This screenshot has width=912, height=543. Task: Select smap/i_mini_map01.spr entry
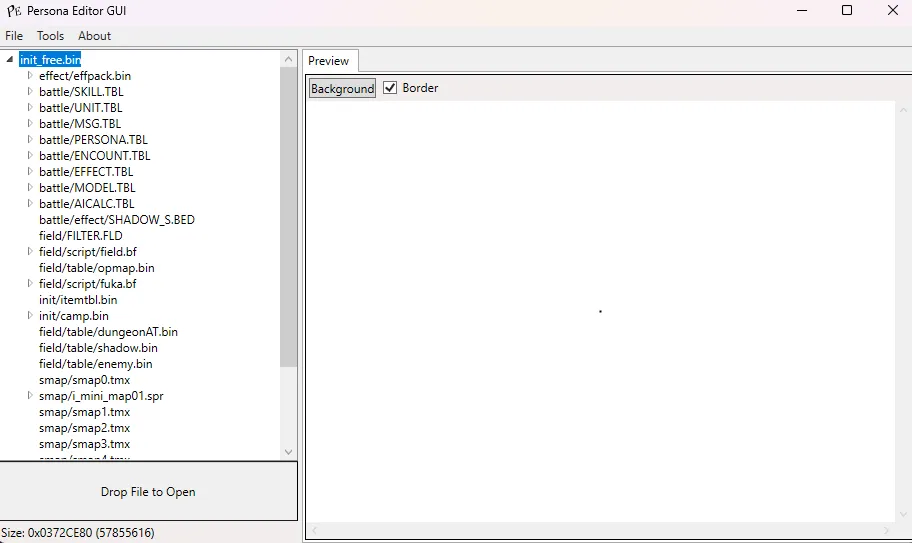[x=101, y=396]
